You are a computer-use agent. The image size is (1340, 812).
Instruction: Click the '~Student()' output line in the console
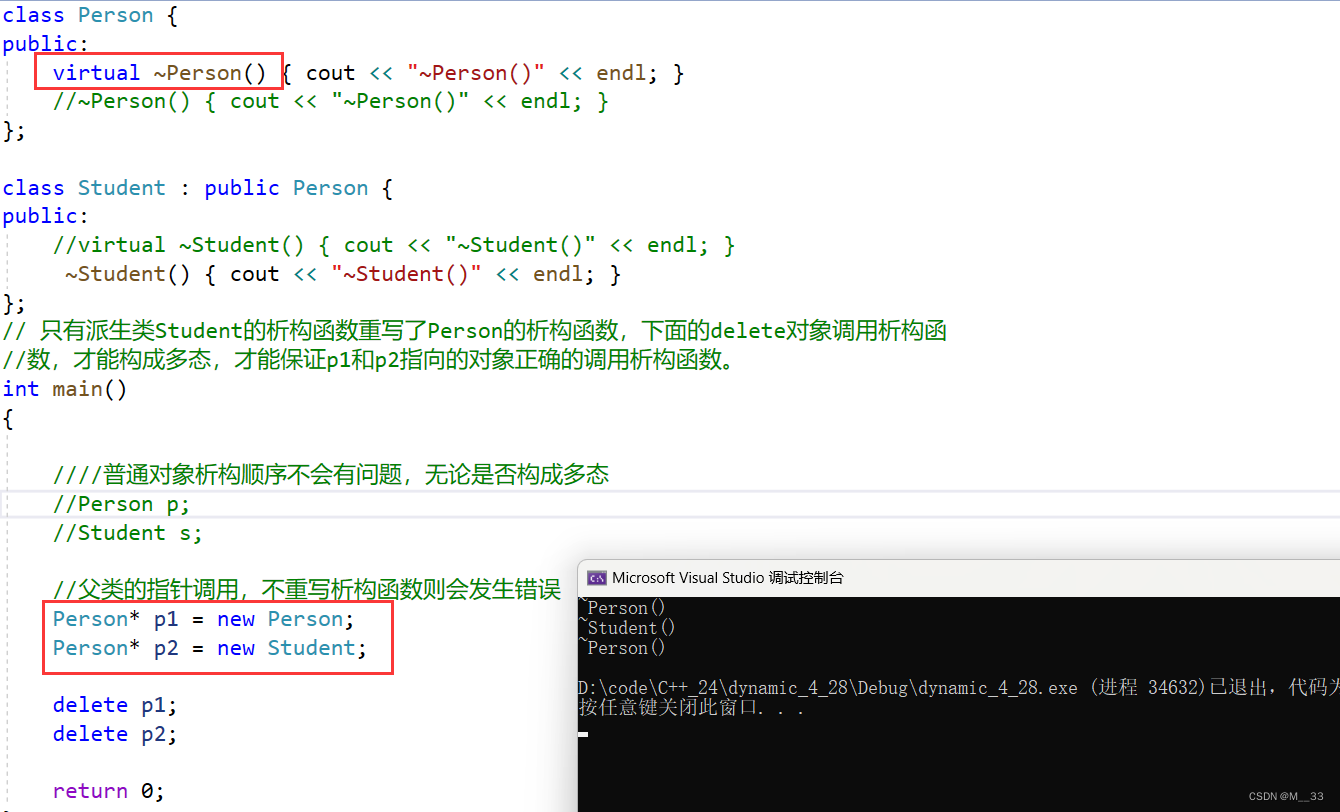point(627,628)
